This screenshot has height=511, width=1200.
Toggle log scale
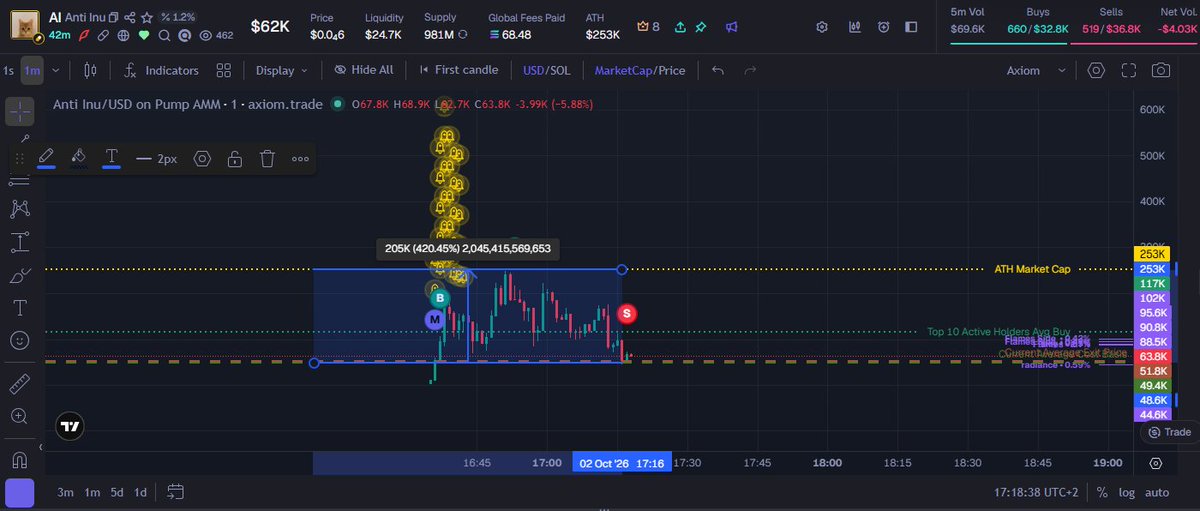pyautogui.click(x=1127, y=493)
